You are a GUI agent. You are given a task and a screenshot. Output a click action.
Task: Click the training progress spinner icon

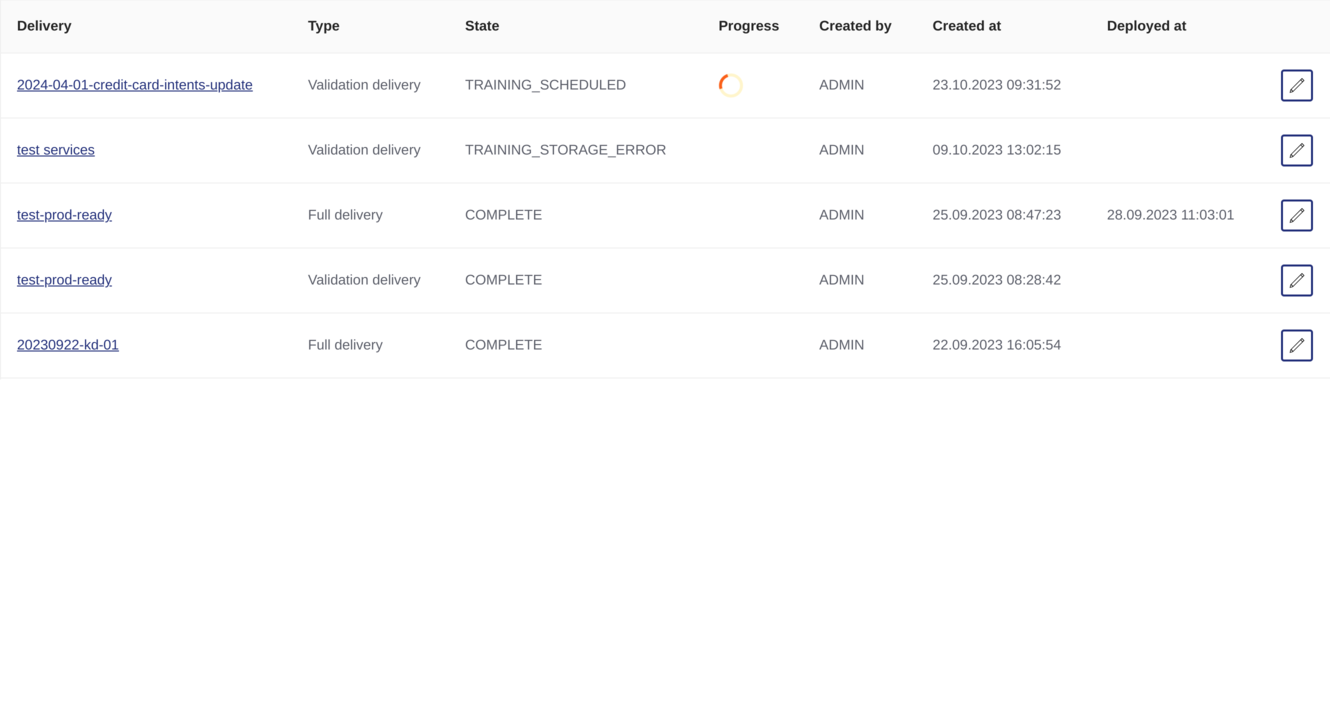click(730, 85)
